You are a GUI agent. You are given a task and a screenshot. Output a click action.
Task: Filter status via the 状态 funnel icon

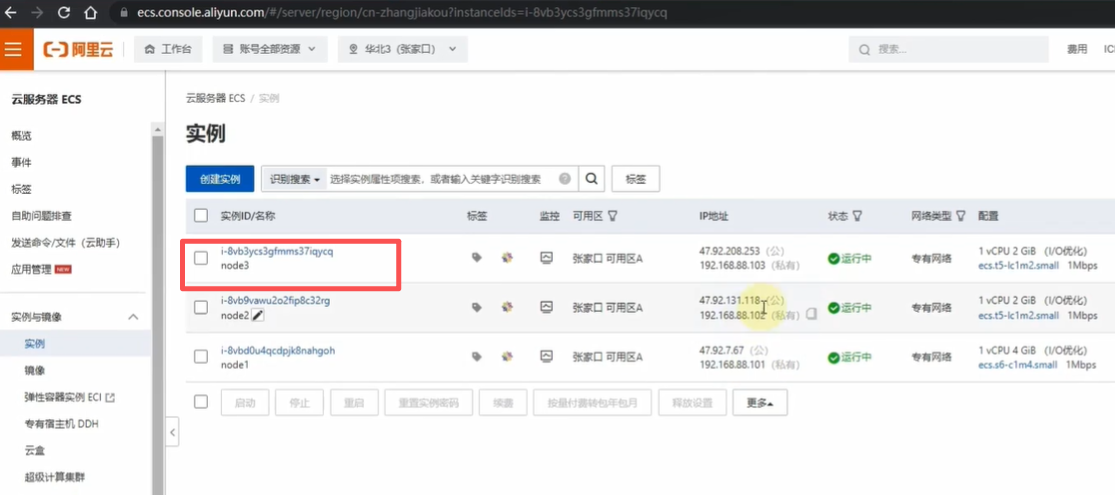tap(858, 215)
